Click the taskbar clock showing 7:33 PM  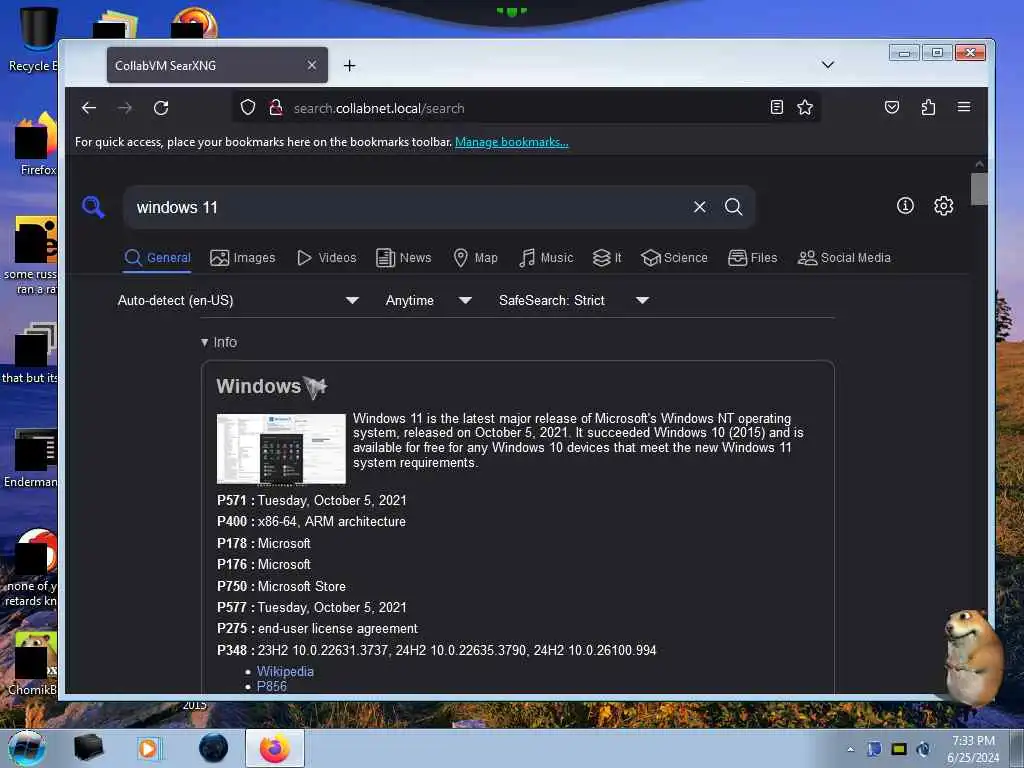pyautogui.click(x=973, y=749)
